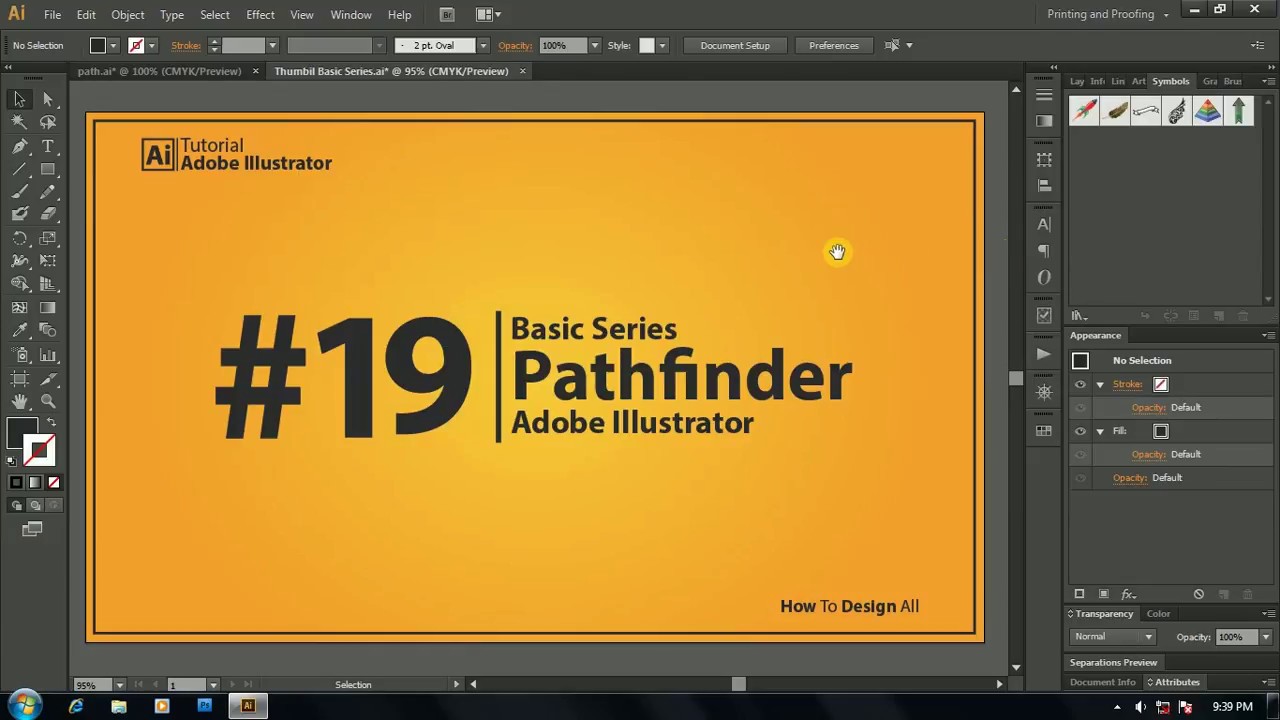Collapse the Fill row triangle
Viewport: 1280px width, 720px height.
pyautogui.click(x=1100, y=431)
